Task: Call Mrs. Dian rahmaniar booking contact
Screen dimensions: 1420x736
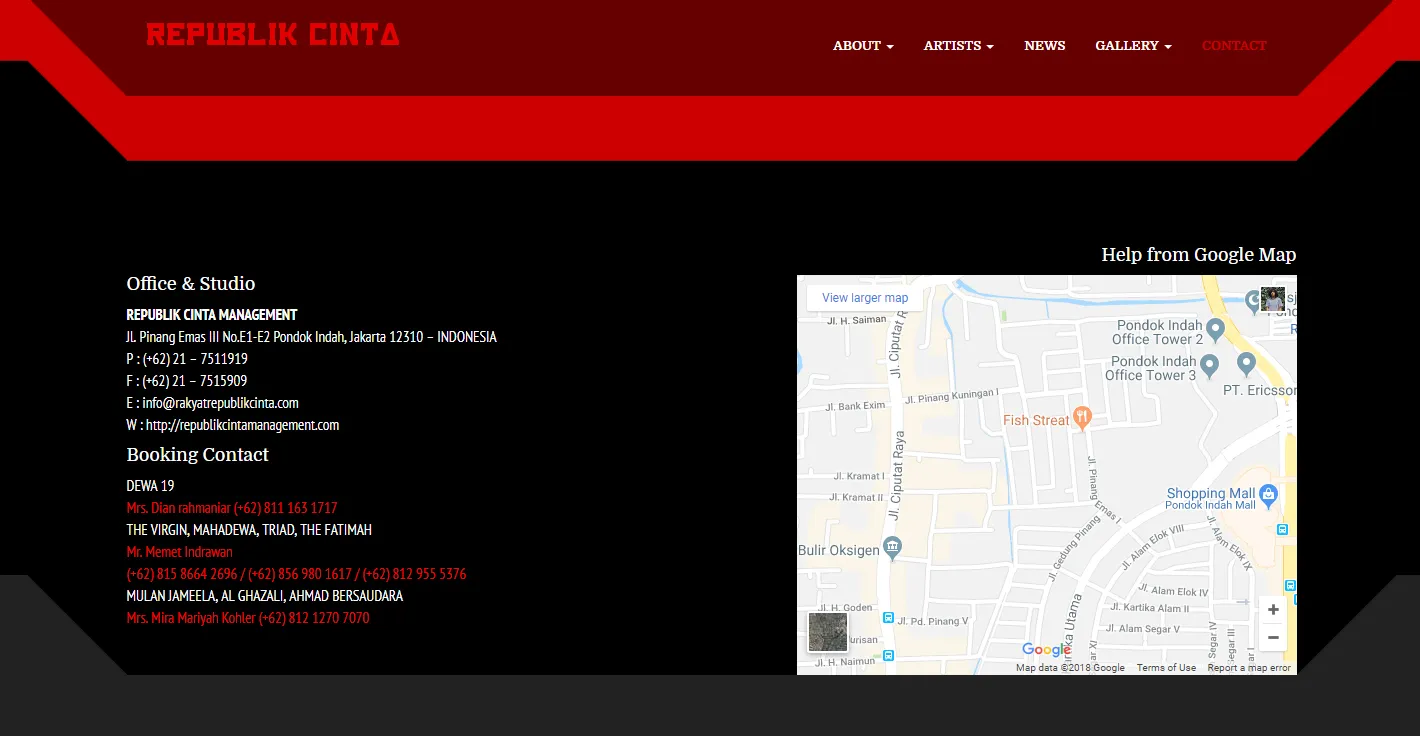Action: (232, 508)
